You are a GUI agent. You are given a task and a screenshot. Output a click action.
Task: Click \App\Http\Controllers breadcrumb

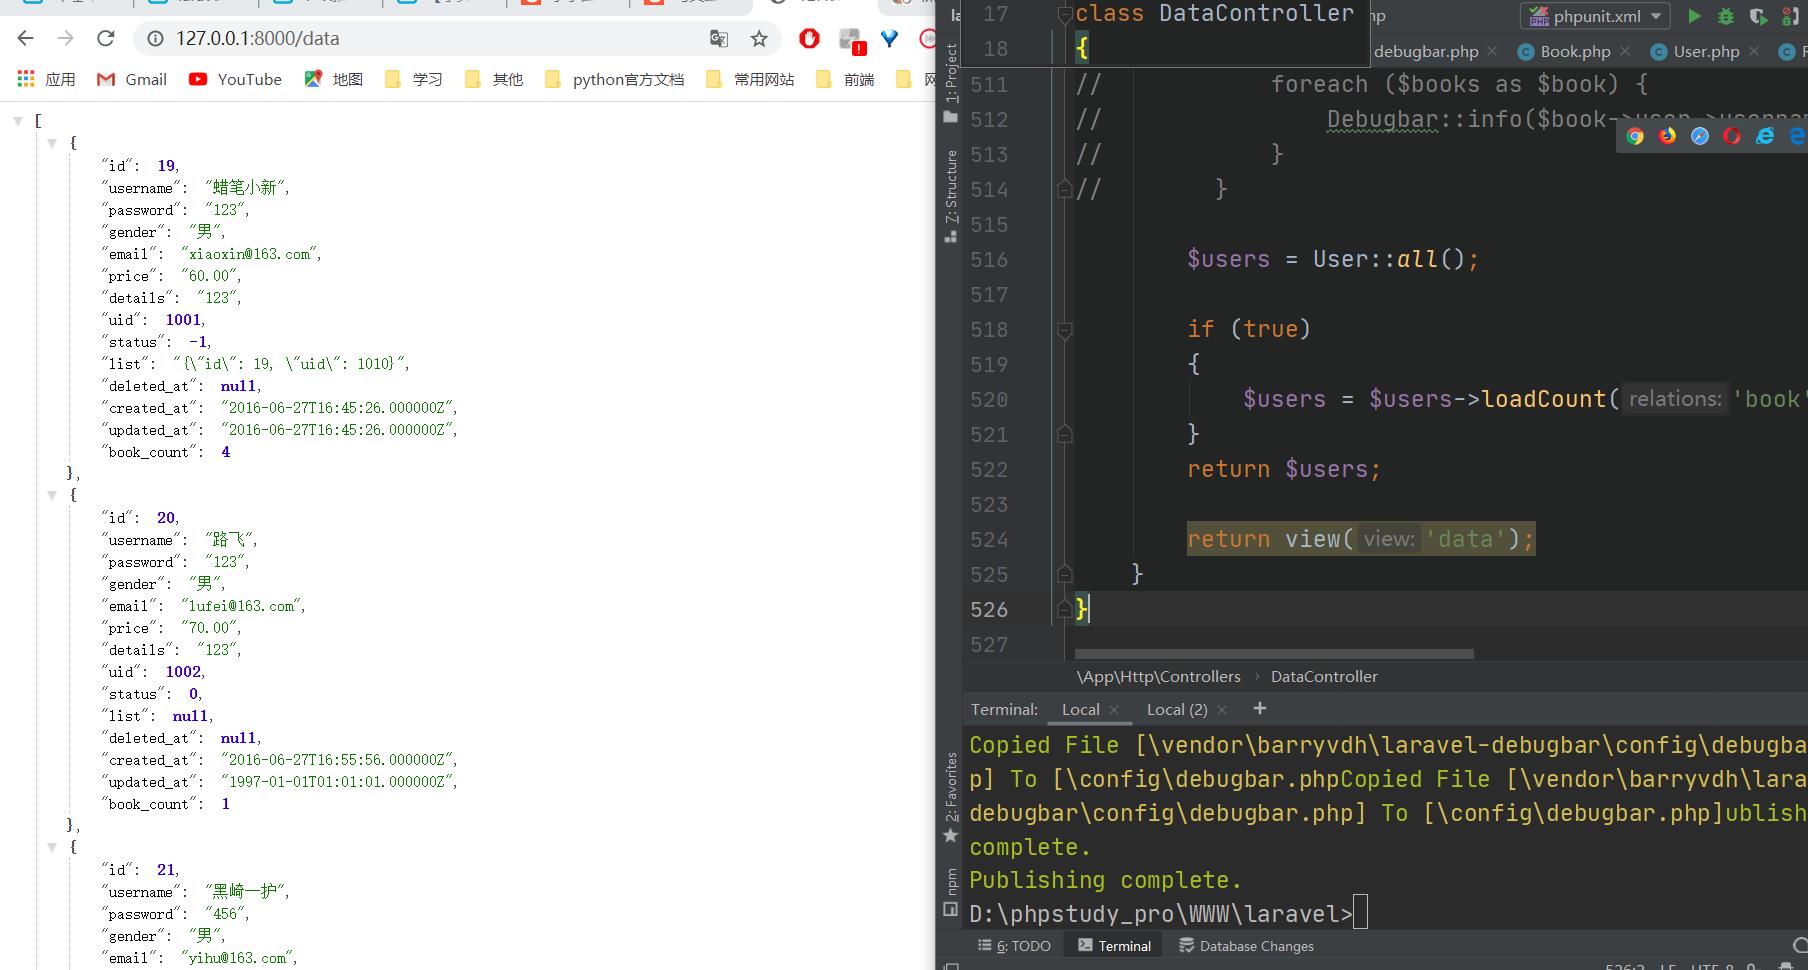(1158, 677)
